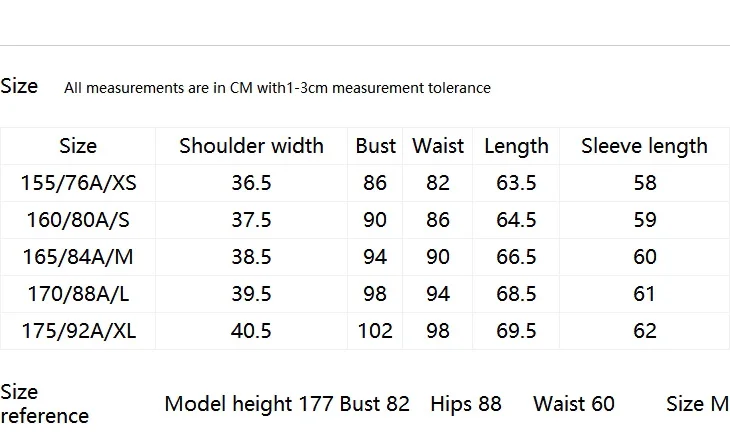Click the Hips 88 reference text
This screenshot has width=730, height=448.
click(466, 404)
